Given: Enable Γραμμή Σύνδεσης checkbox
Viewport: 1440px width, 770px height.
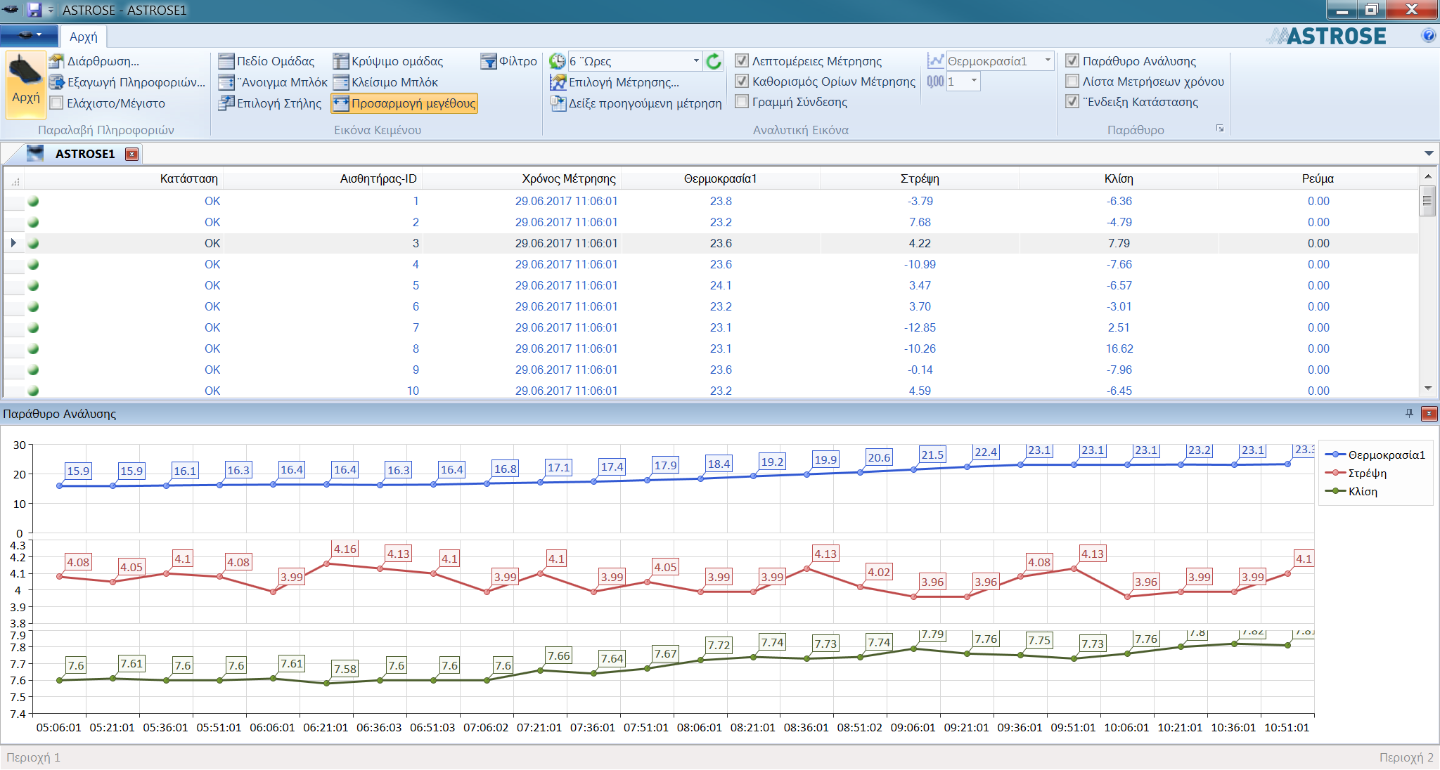Looking at the screenshot, I should [x=742, y=102].
